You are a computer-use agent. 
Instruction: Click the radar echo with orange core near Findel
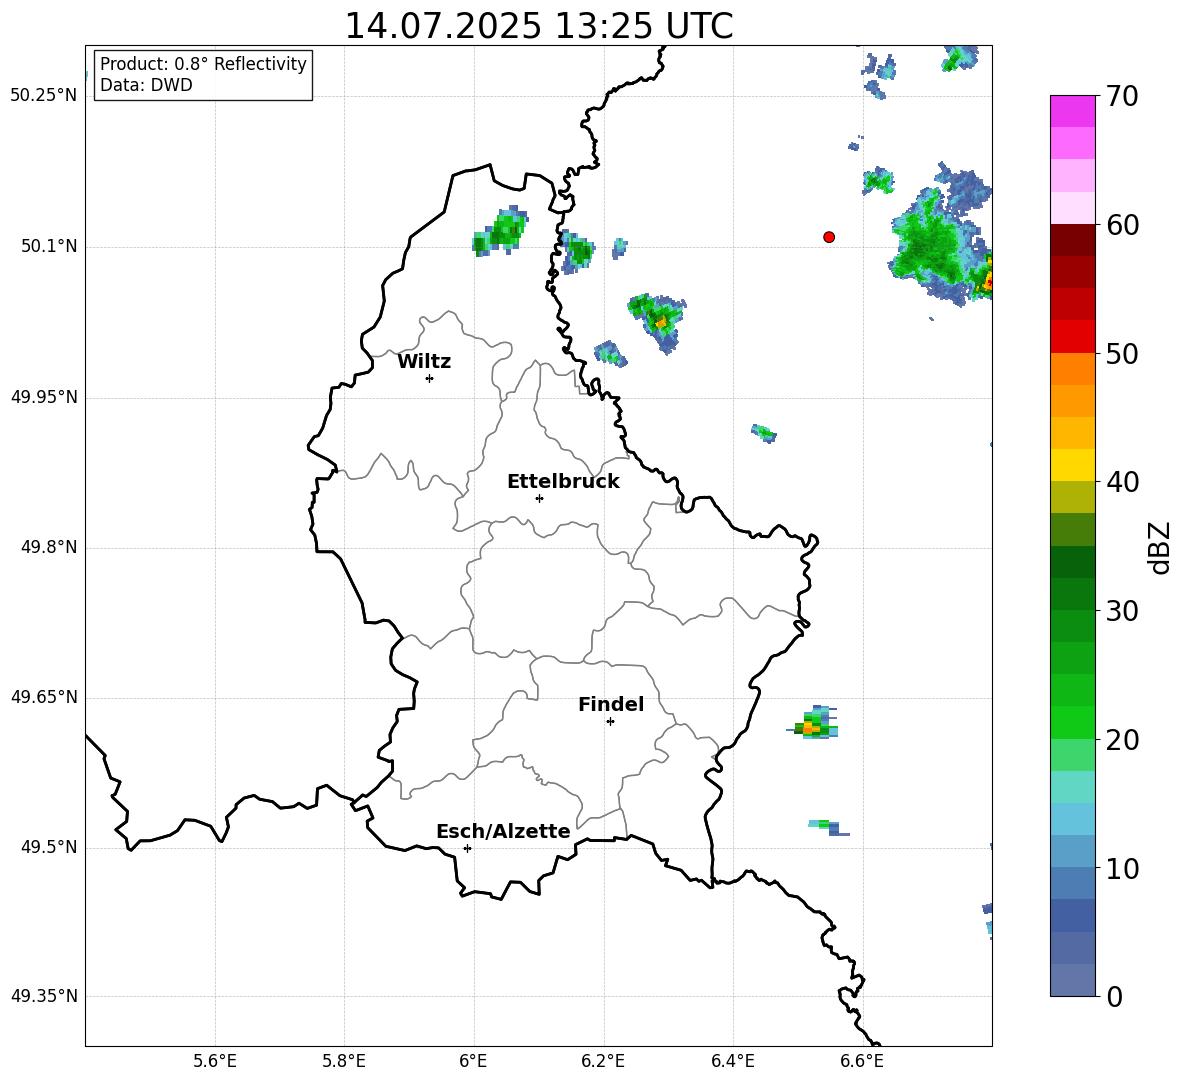click(x=813, y=722)
